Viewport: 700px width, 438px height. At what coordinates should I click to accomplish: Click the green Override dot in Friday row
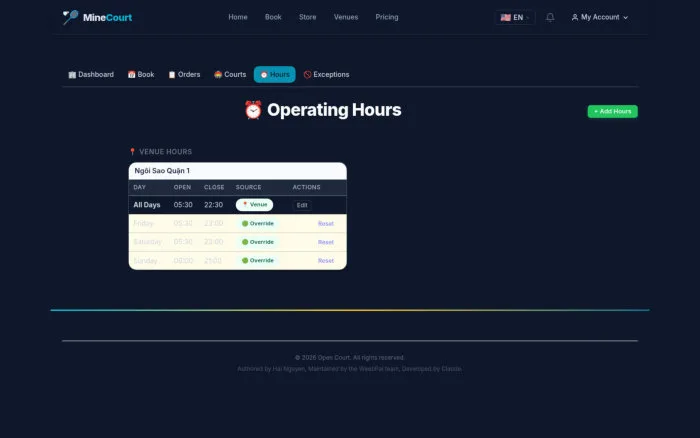245,224
